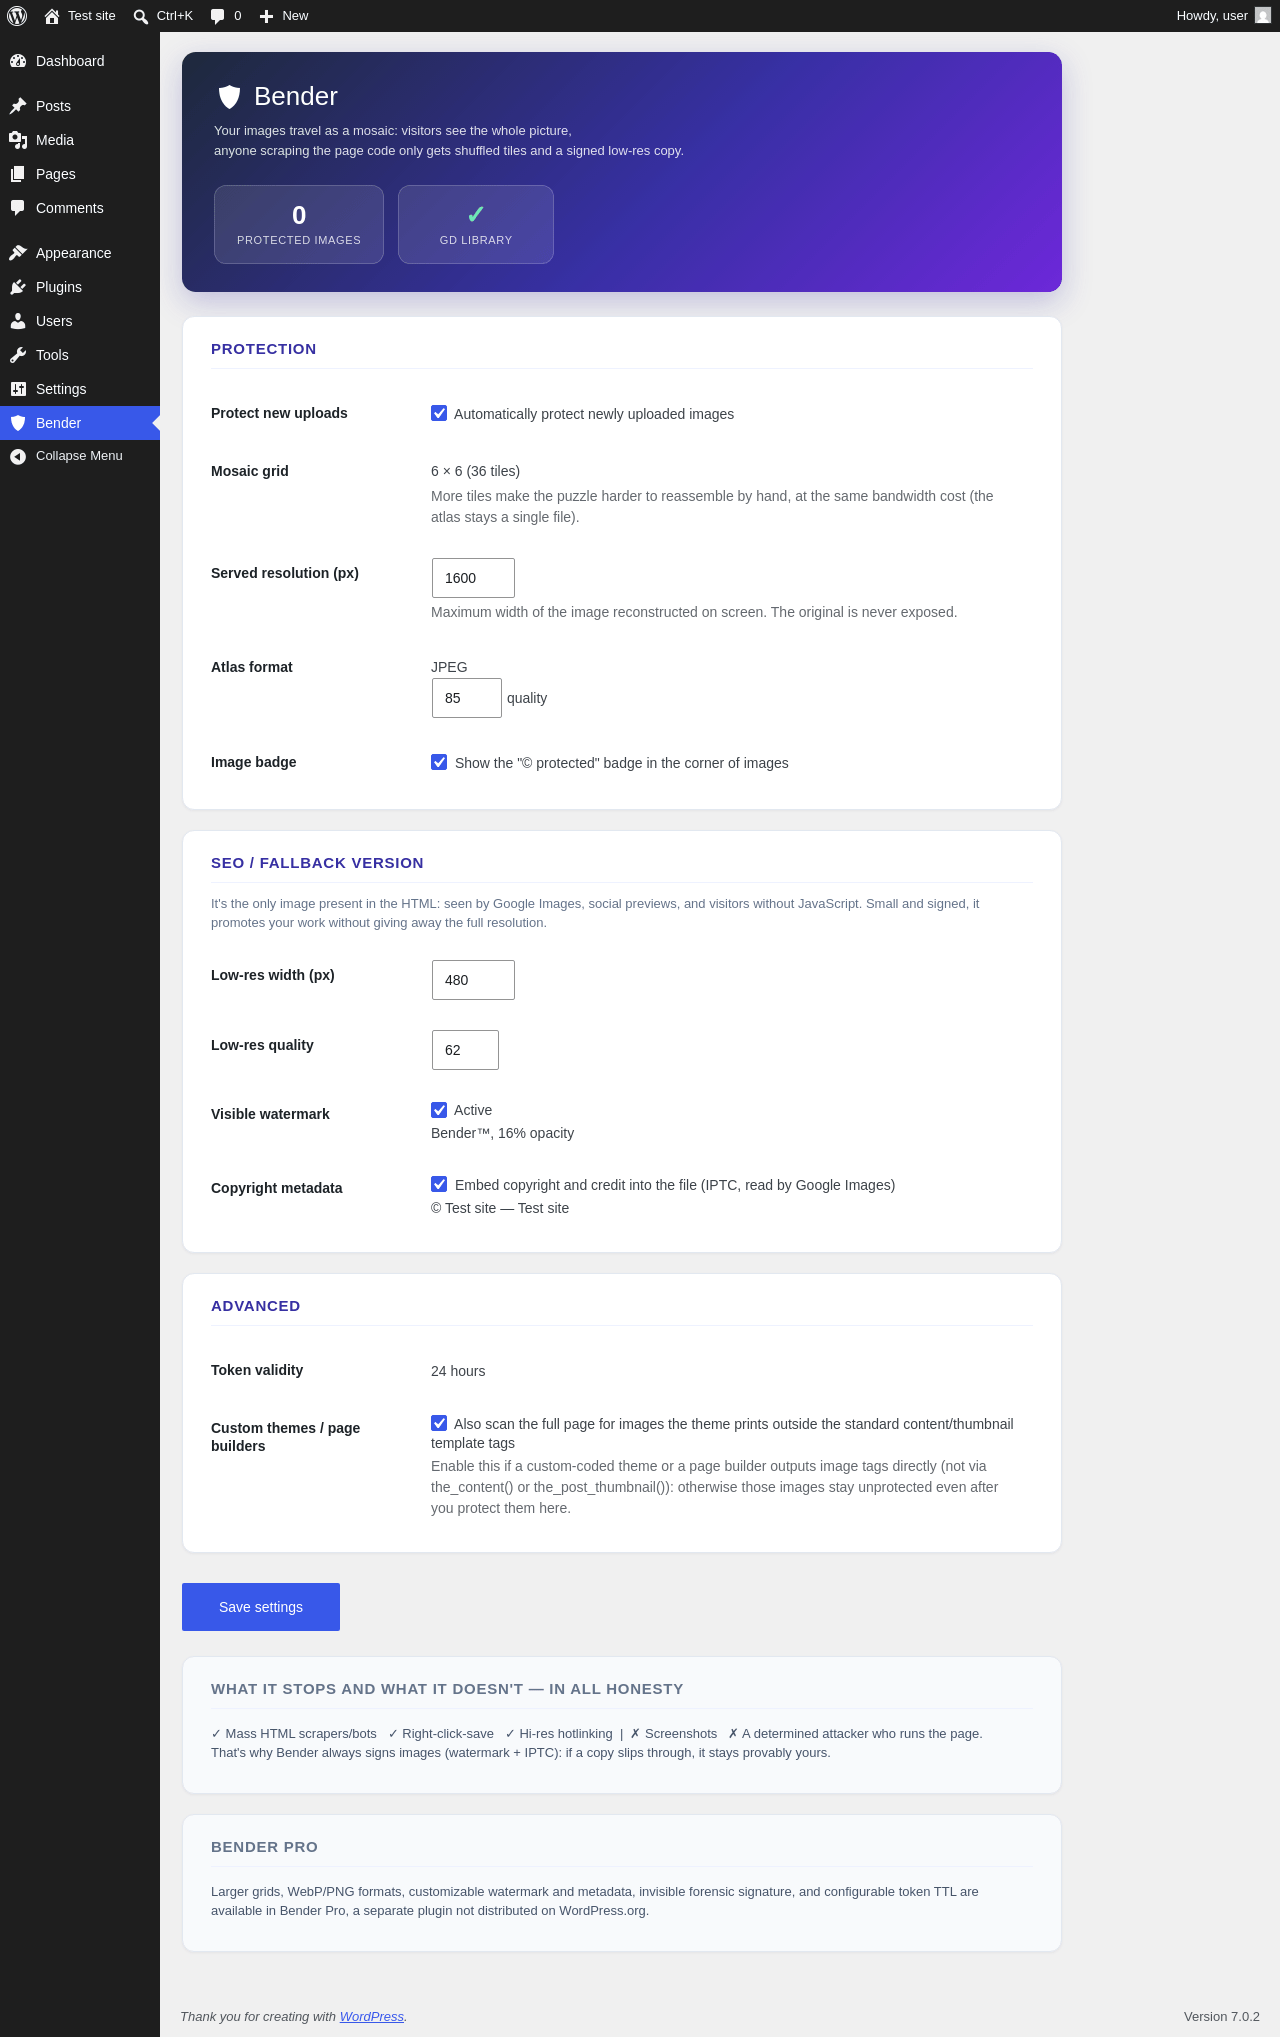The width and height of the screenshot is (1280, 2037).
Task: Click the 'SEO / FALLBACK VERSION' heading
Action: coord(317,863)
